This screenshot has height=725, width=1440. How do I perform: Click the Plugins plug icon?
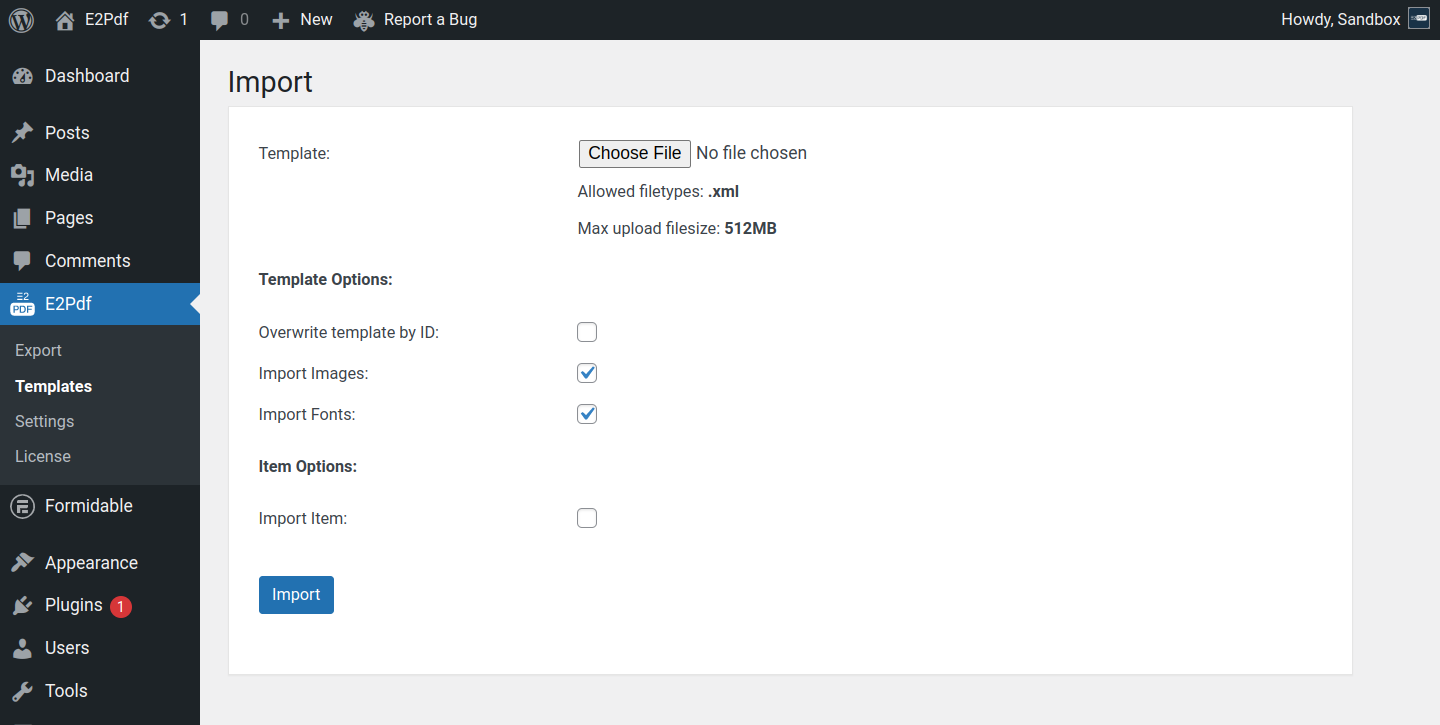point(22,606)
